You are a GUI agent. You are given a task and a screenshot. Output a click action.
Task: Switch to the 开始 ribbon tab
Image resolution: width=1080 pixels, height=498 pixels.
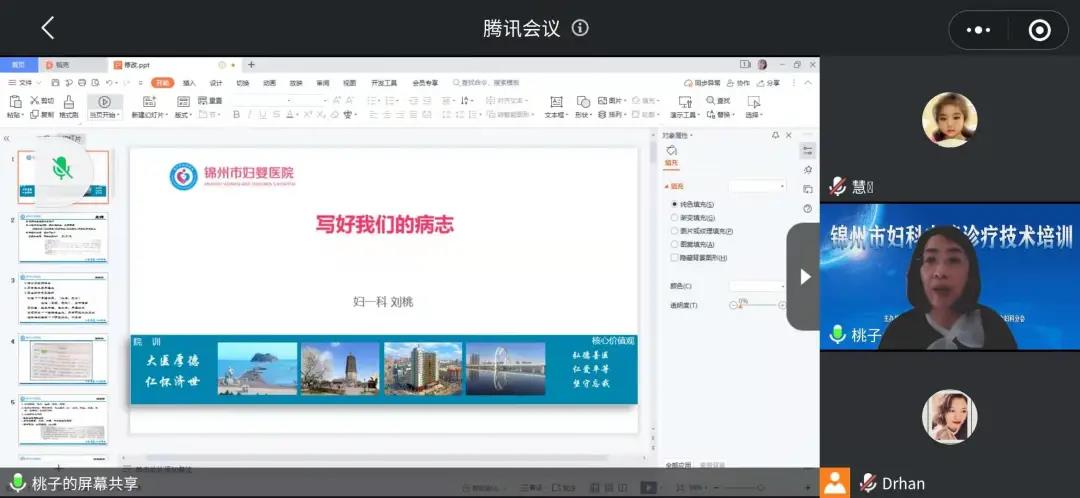163,83
